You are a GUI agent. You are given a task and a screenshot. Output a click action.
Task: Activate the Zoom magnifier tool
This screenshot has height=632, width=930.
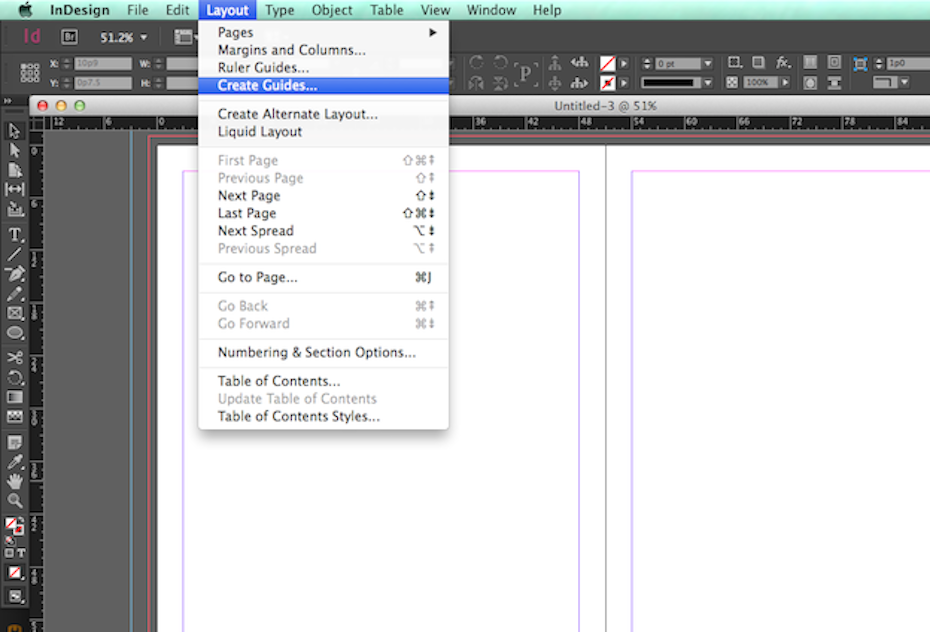click(x=15, y=500)
